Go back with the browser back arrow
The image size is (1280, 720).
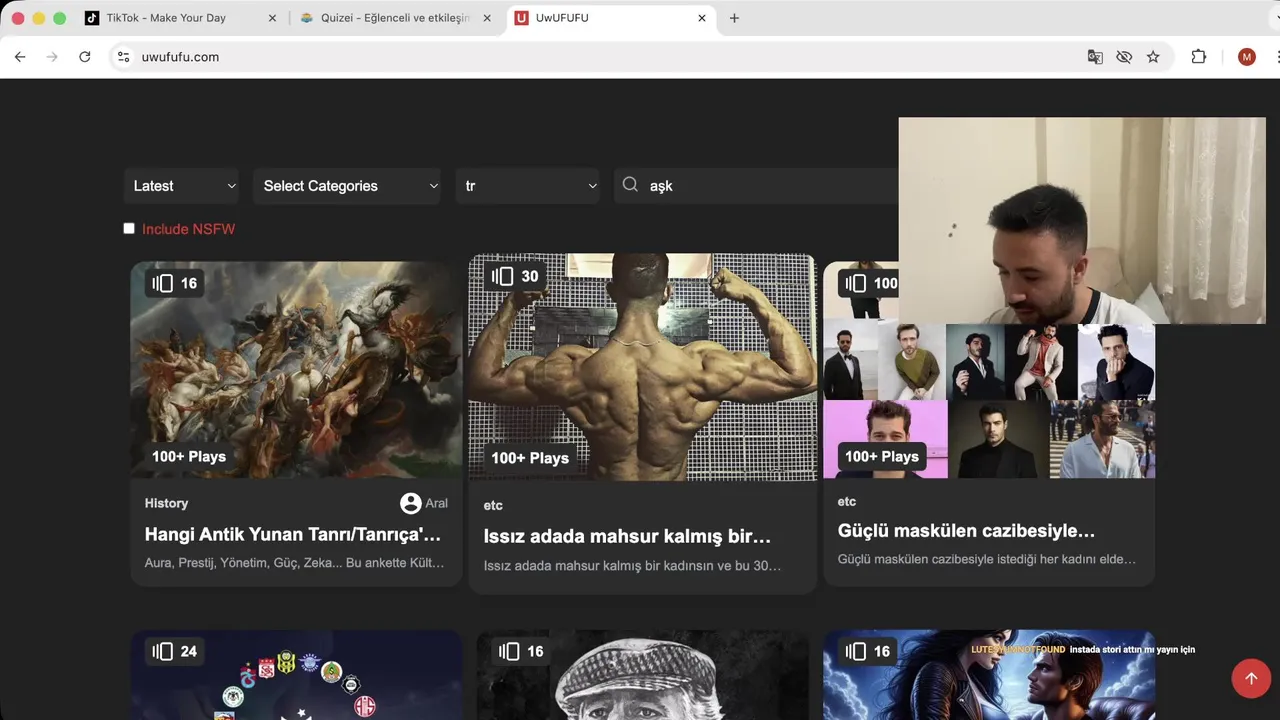pos(20,57)
